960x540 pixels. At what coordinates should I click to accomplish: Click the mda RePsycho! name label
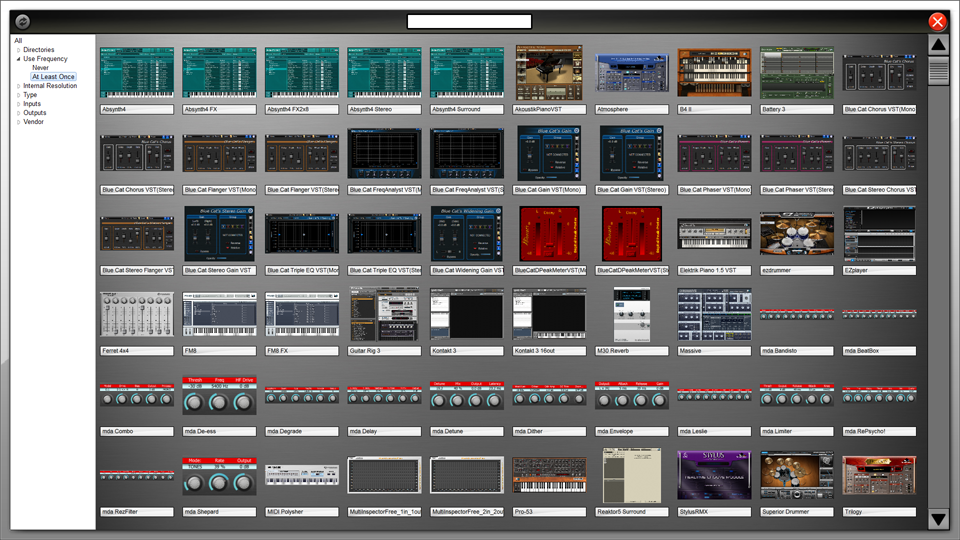[x=879, y=431]
